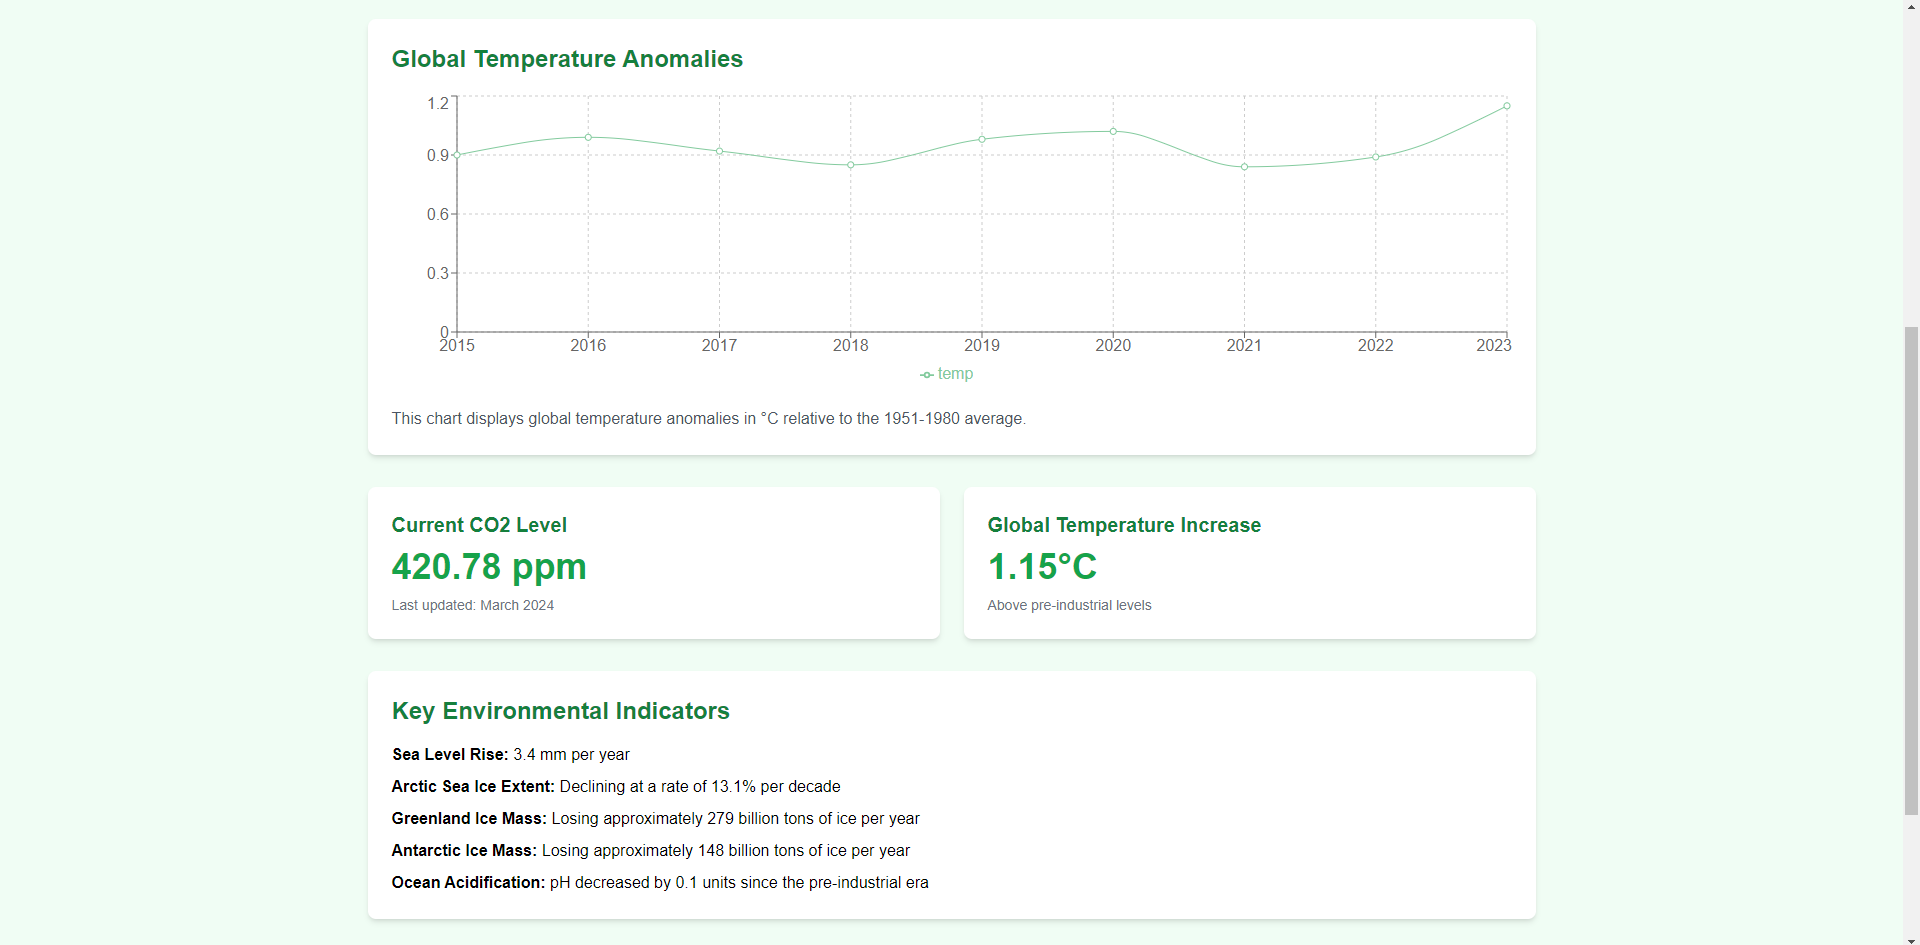Click the temp legend marker icon below the chart
This screenshot has width=1920, height=945.
pos(927,375)
